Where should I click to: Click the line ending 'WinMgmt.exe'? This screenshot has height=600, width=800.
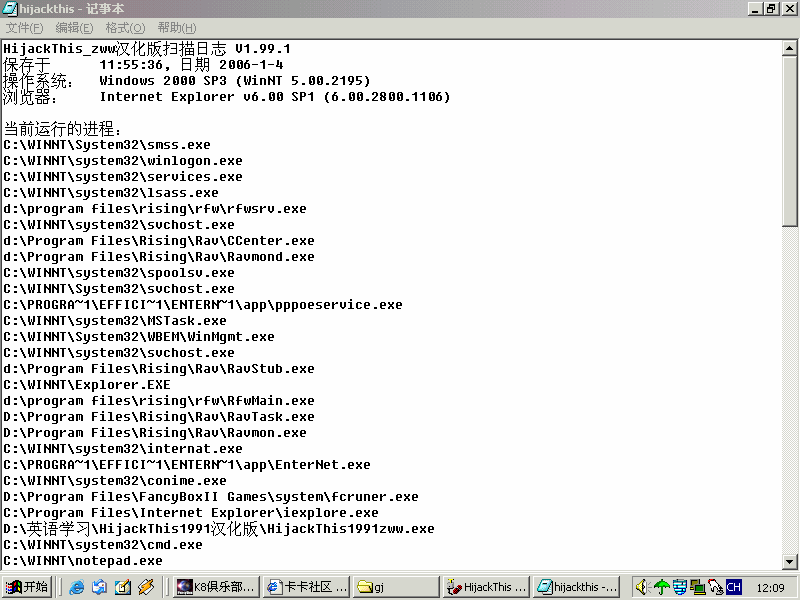click(x=139, y=337)
